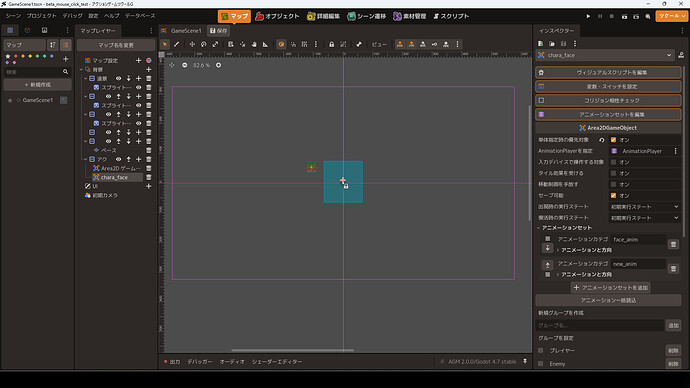Toggle visibility of 遠景 layer
This screenshot has width=690, height=388.
point(118,78)
